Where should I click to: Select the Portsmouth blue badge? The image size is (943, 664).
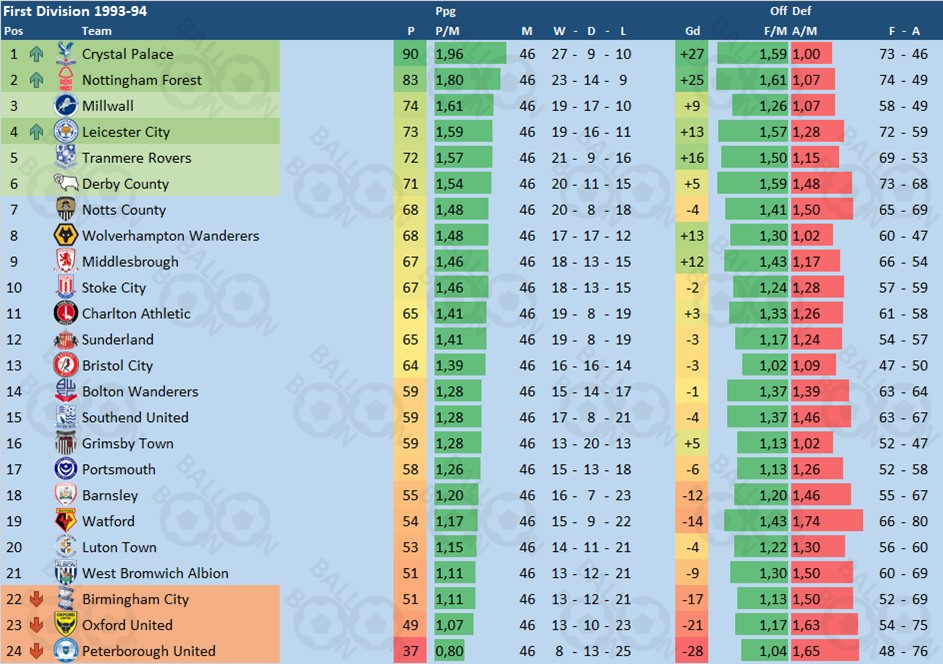65,469
